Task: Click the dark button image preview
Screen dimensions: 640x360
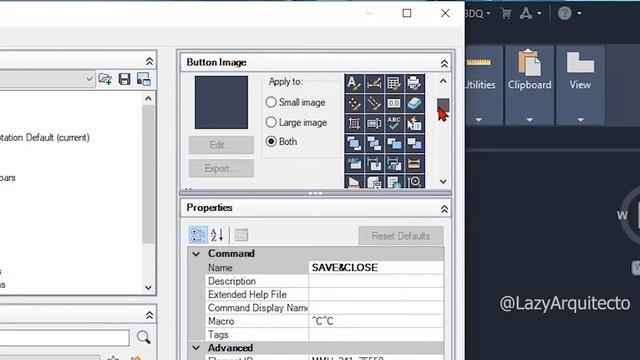Action: point(221,102)
